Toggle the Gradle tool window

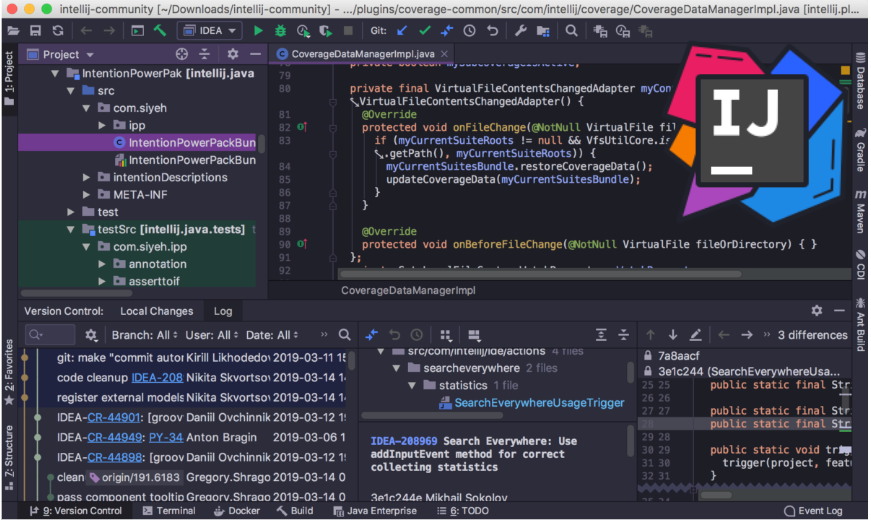860,150
